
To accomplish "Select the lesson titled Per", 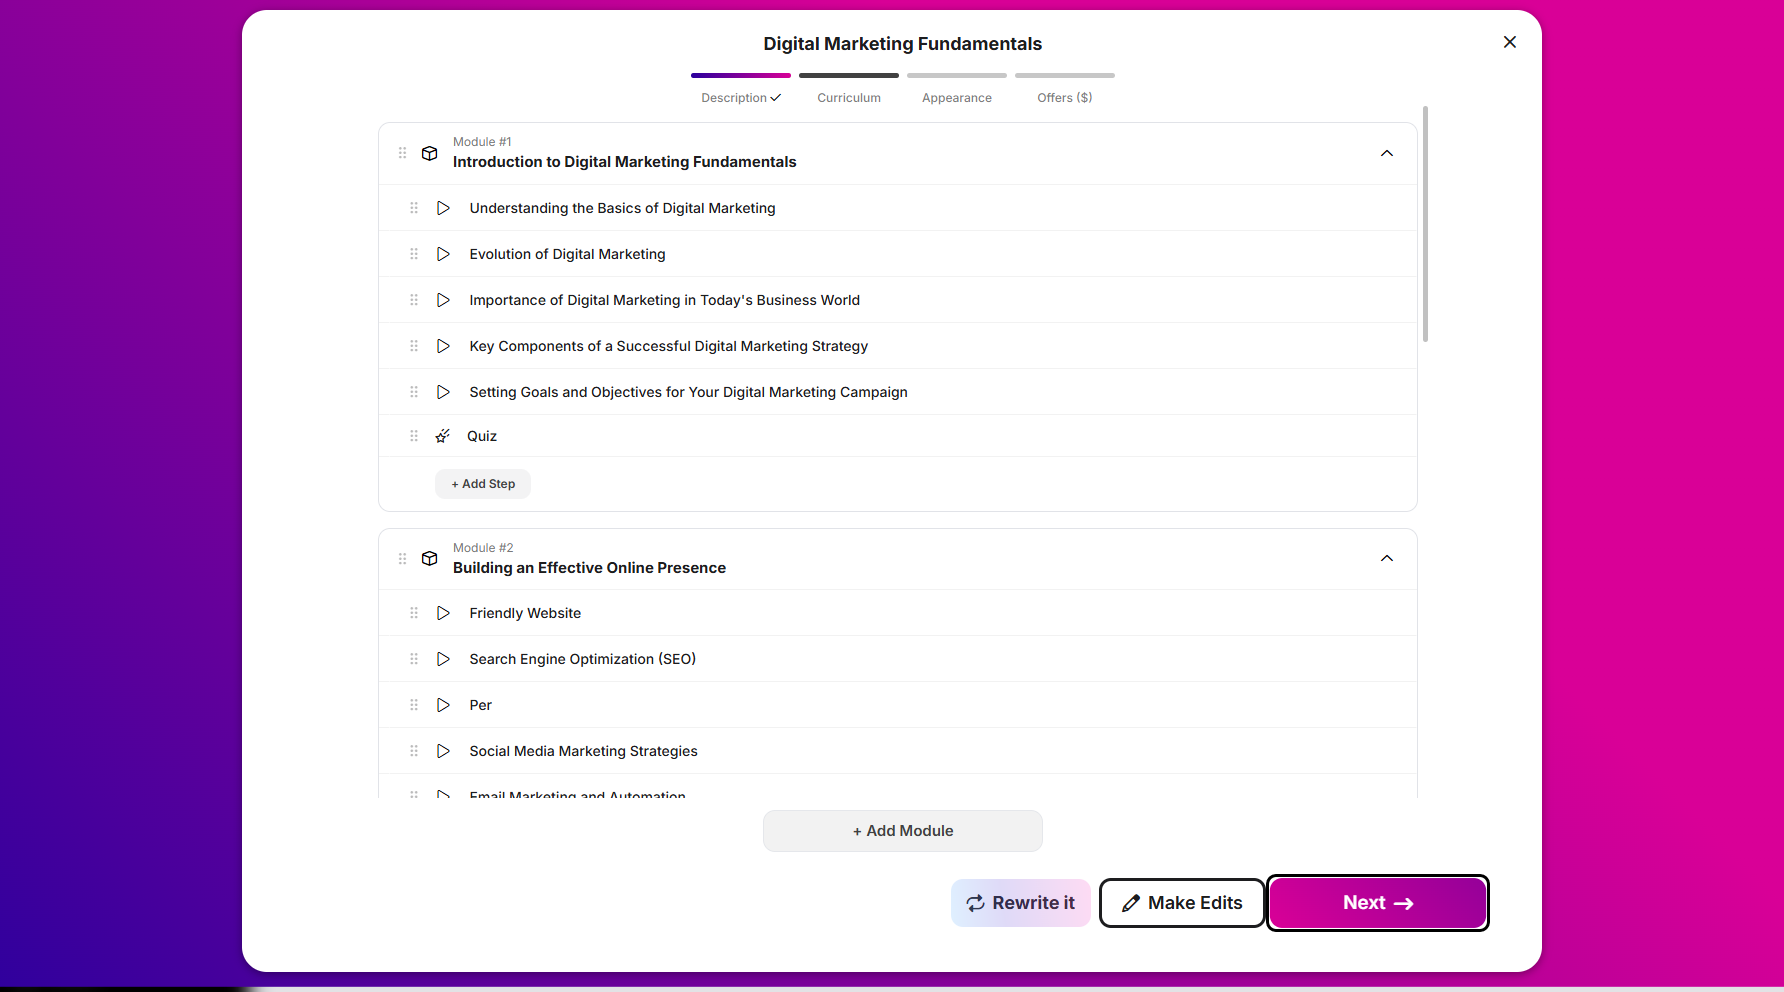I will [x=480, y=705].
